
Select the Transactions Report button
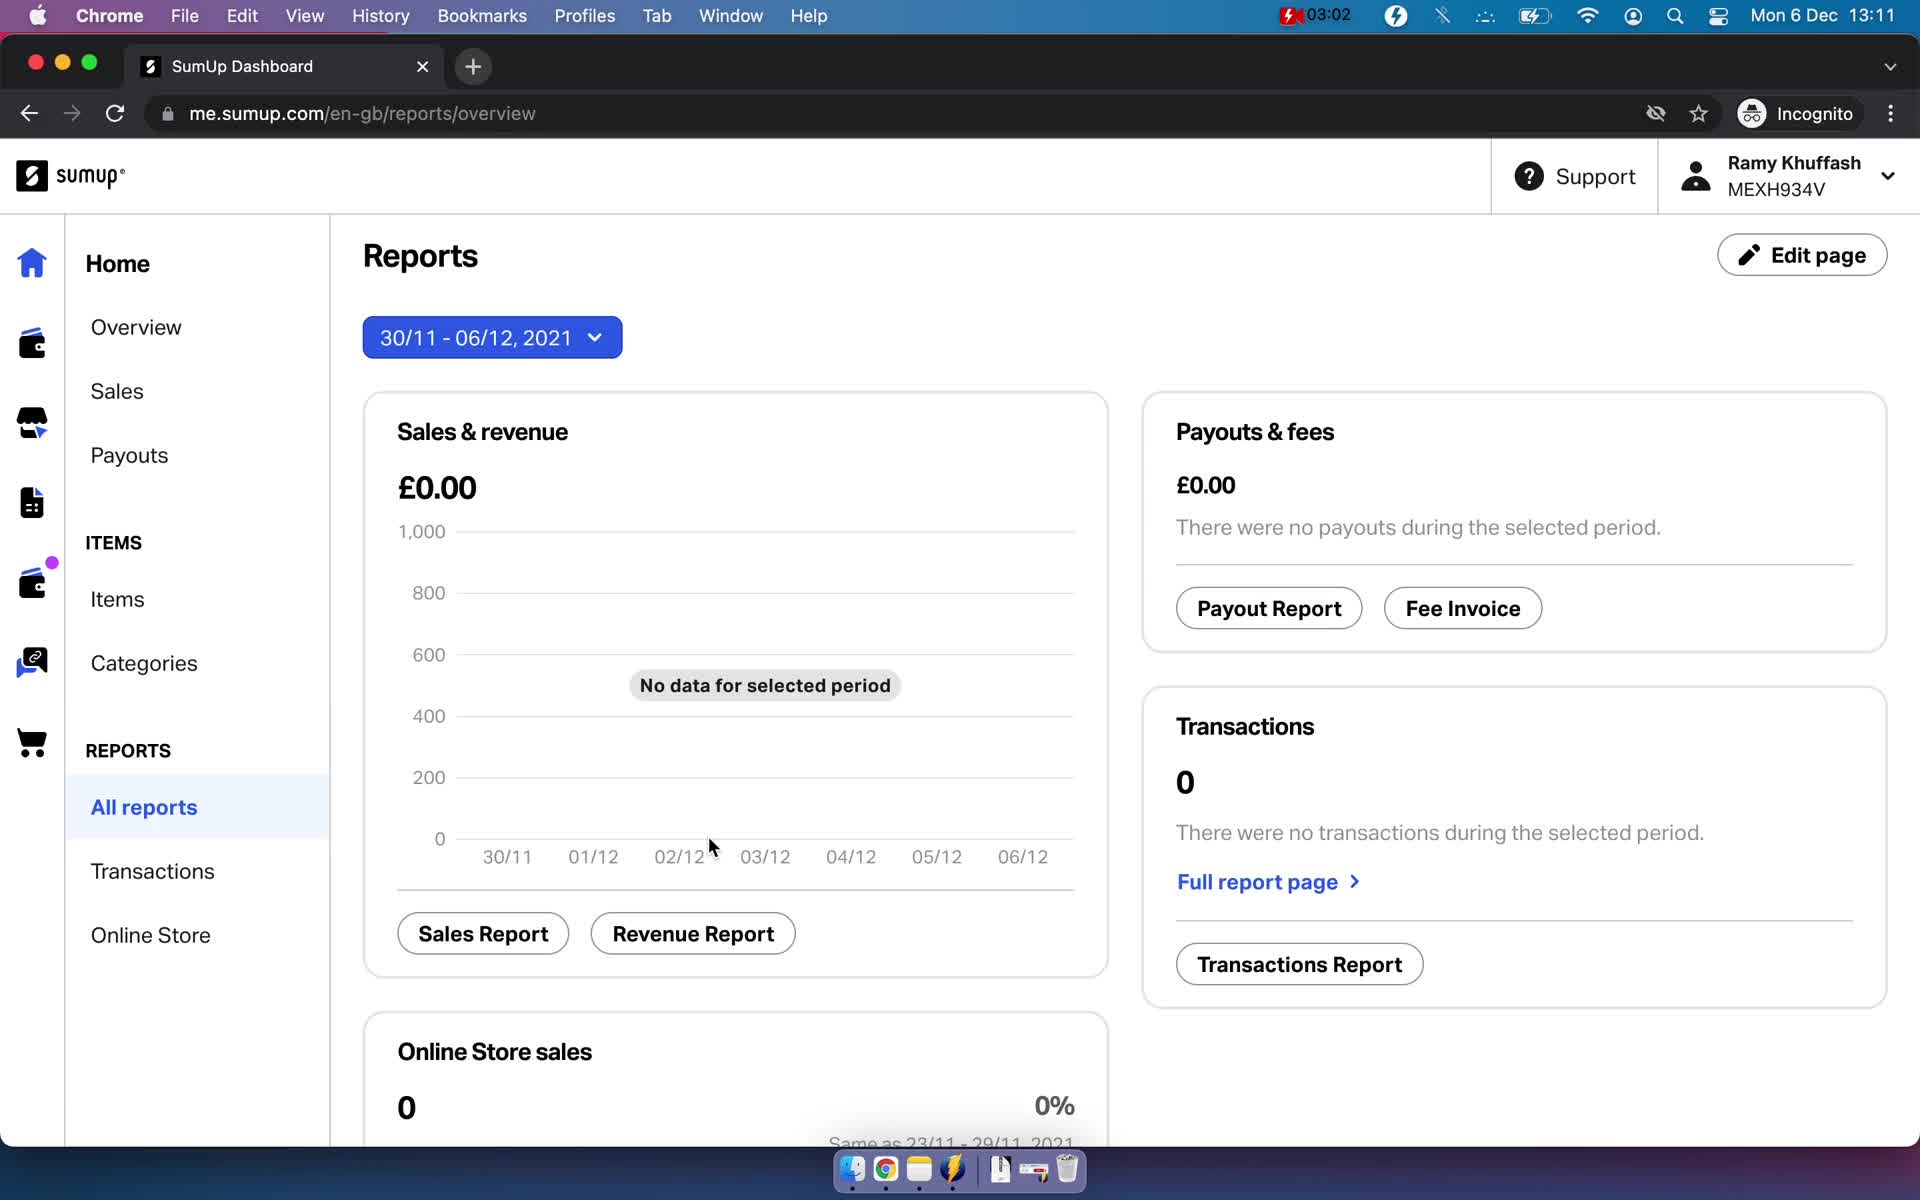tap(1298, 964)
